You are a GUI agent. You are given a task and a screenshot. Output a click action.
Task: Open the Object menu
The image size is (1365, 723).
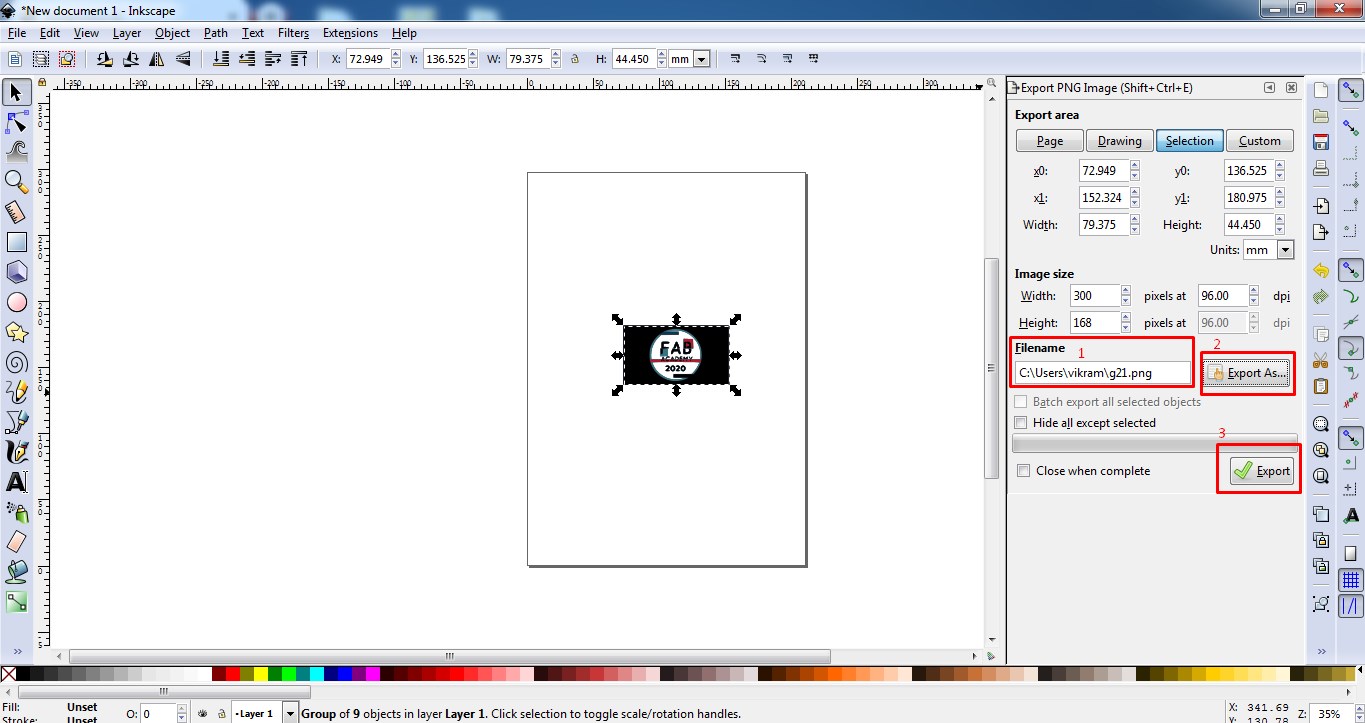tap(172, 33)
